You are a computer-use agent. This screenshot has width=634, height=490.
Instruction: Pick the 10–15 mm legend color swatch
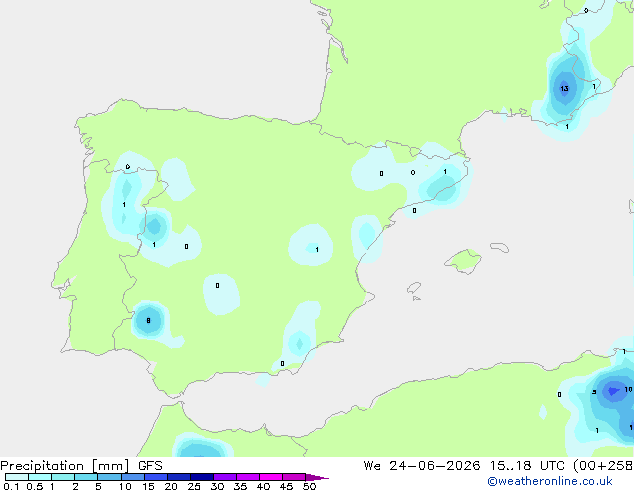(x=132, y=477)
